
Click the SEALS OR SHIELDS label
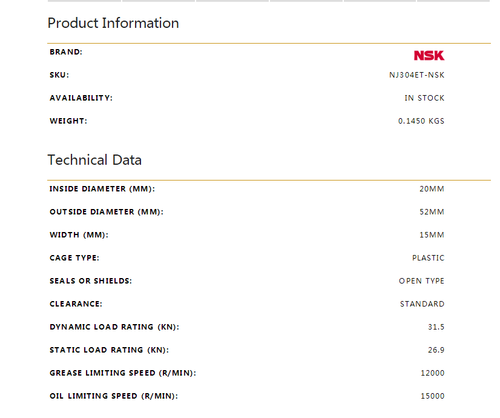pos(91,281)
